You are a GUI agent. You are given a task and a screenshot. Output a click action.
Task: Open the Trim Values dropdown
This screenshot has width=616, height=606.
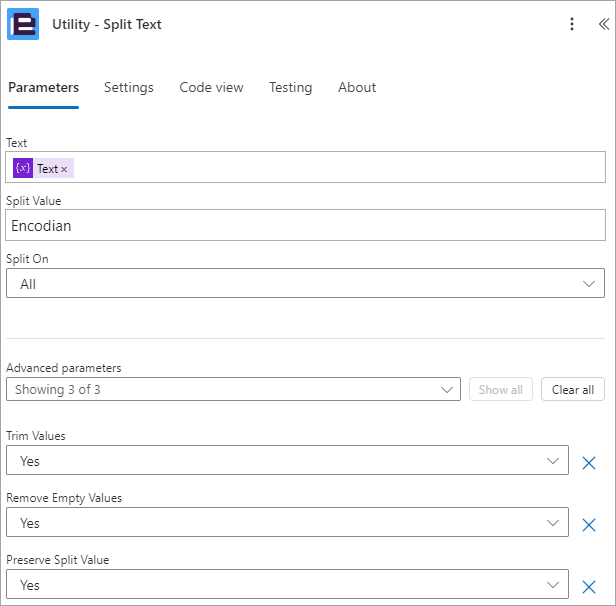pos(287,460)
